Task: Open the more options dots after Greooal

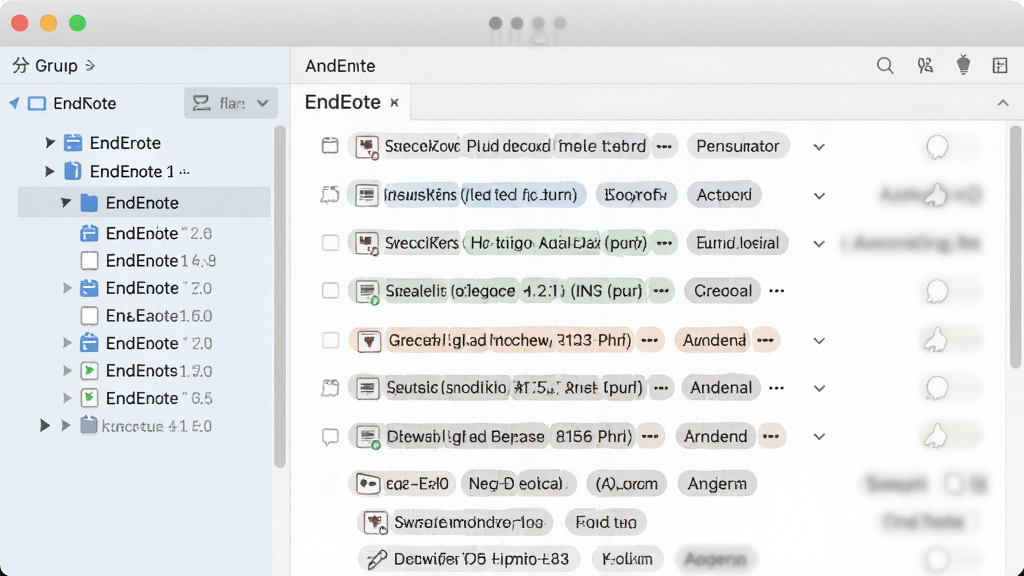Action: coord(776,291)
